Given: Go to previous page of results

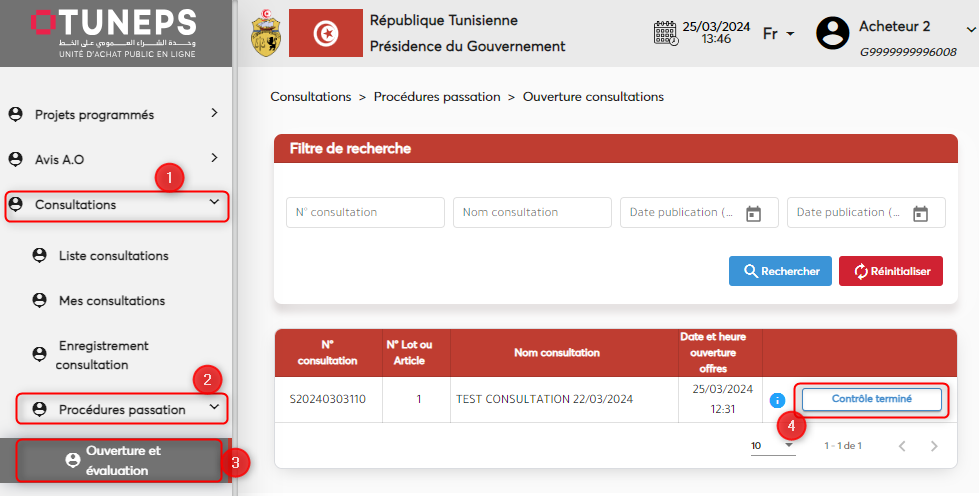Looking at the screenshot, I should coord(901,446).
